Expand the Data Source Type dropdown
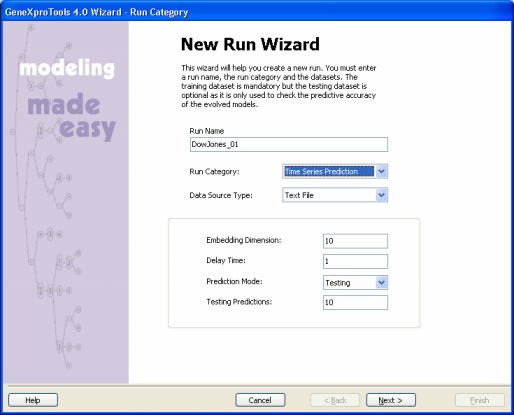 click(381, 195)
